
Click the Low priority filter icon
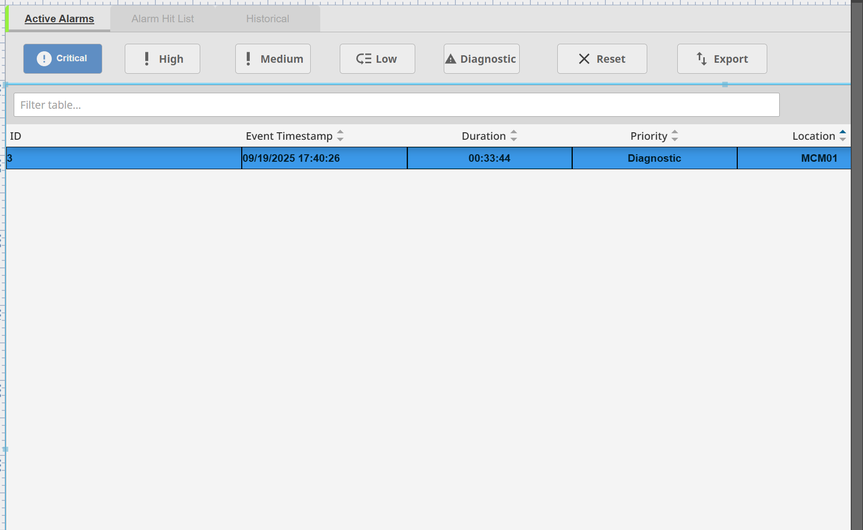[x=364, y=59]
